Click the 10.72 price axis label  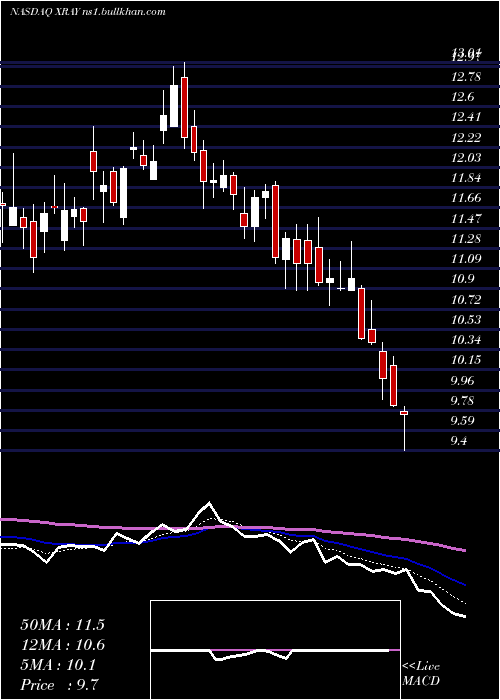[x=466, y=299]
